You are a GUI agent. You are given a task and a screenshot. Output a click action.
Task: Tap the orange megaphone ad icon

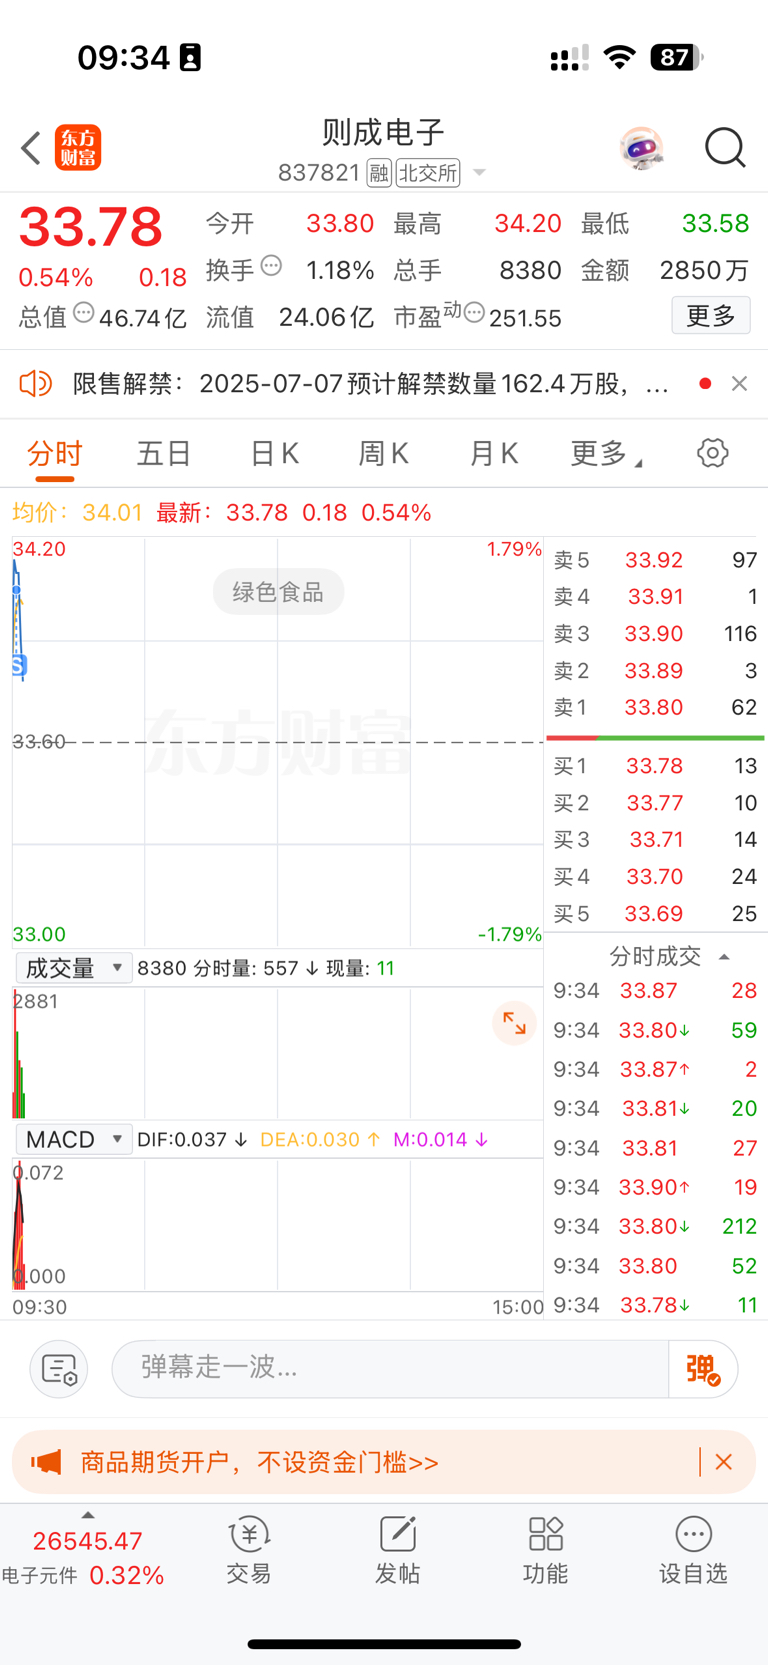[x=46, y=1462]
